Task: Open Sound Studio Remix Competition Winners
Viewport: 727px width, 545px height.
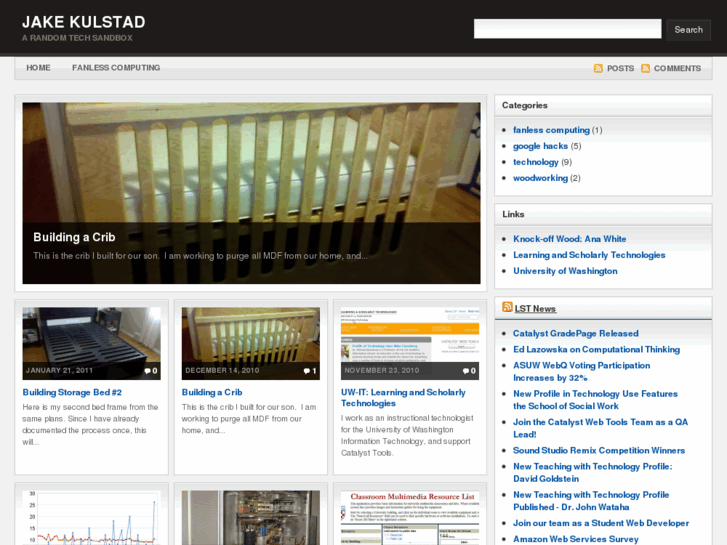Action: click(x=599, y=450)
